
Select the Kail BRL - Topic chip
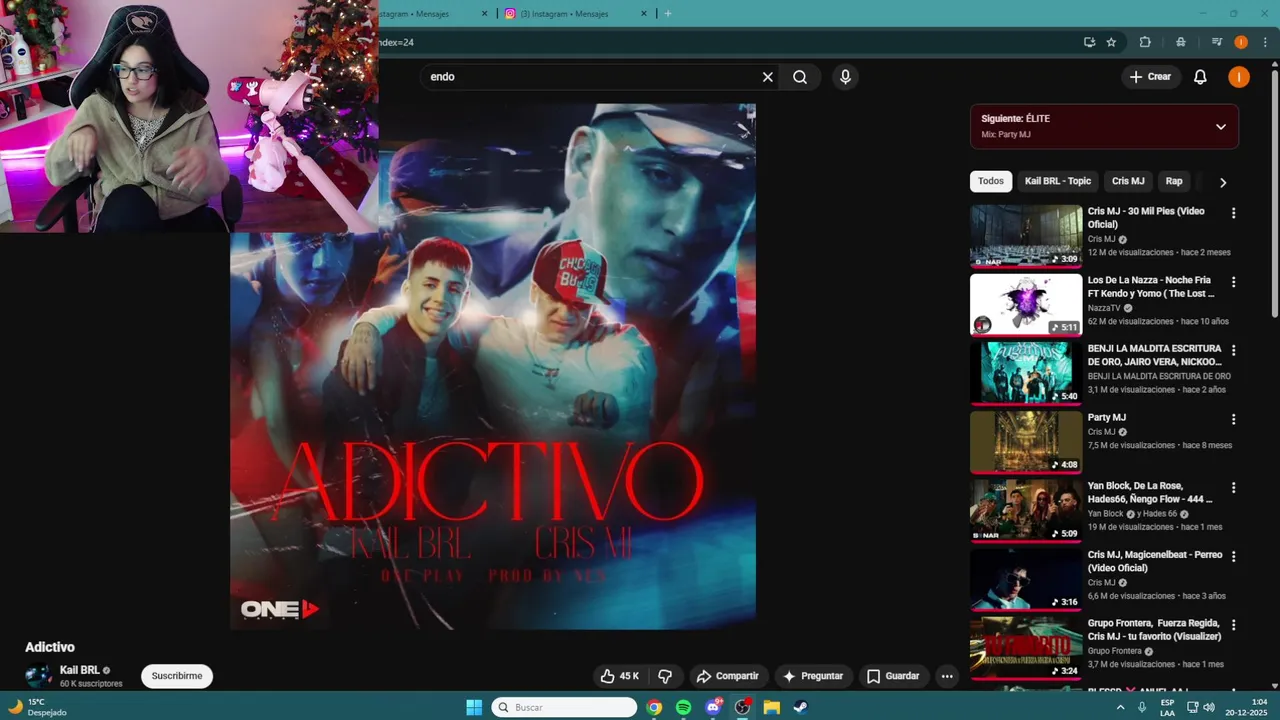[1058, 181]
